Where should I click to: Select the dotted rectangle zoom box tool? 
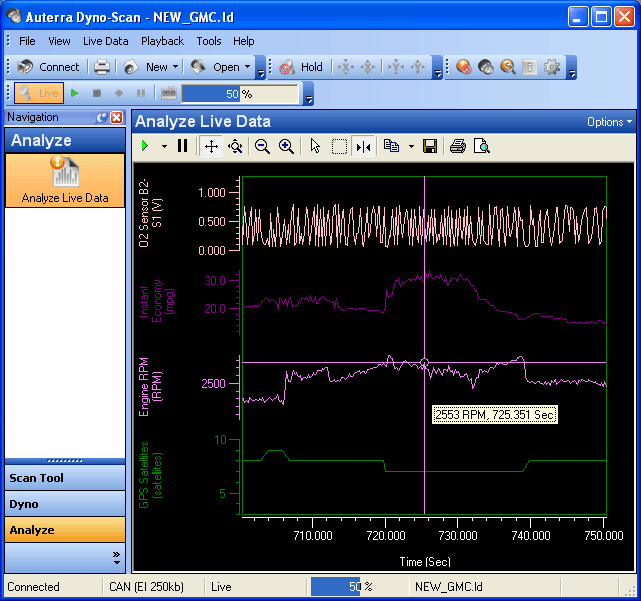coord(339,146)
